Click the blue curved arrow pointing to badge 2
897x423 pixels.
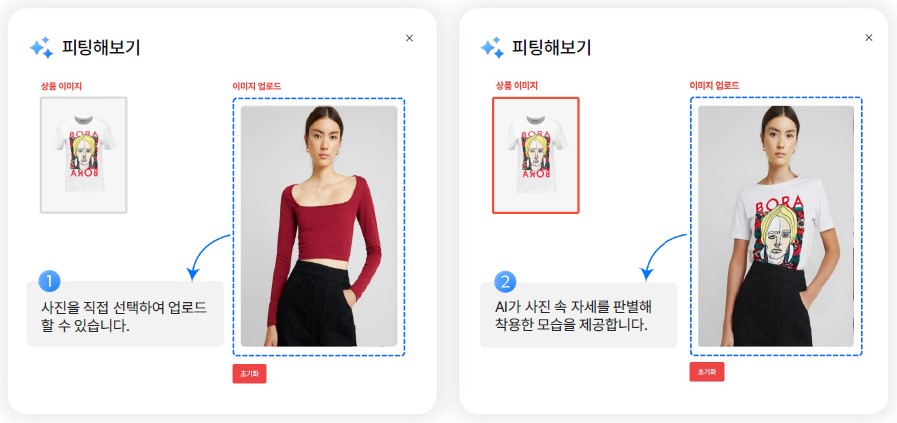pos(663,256)
